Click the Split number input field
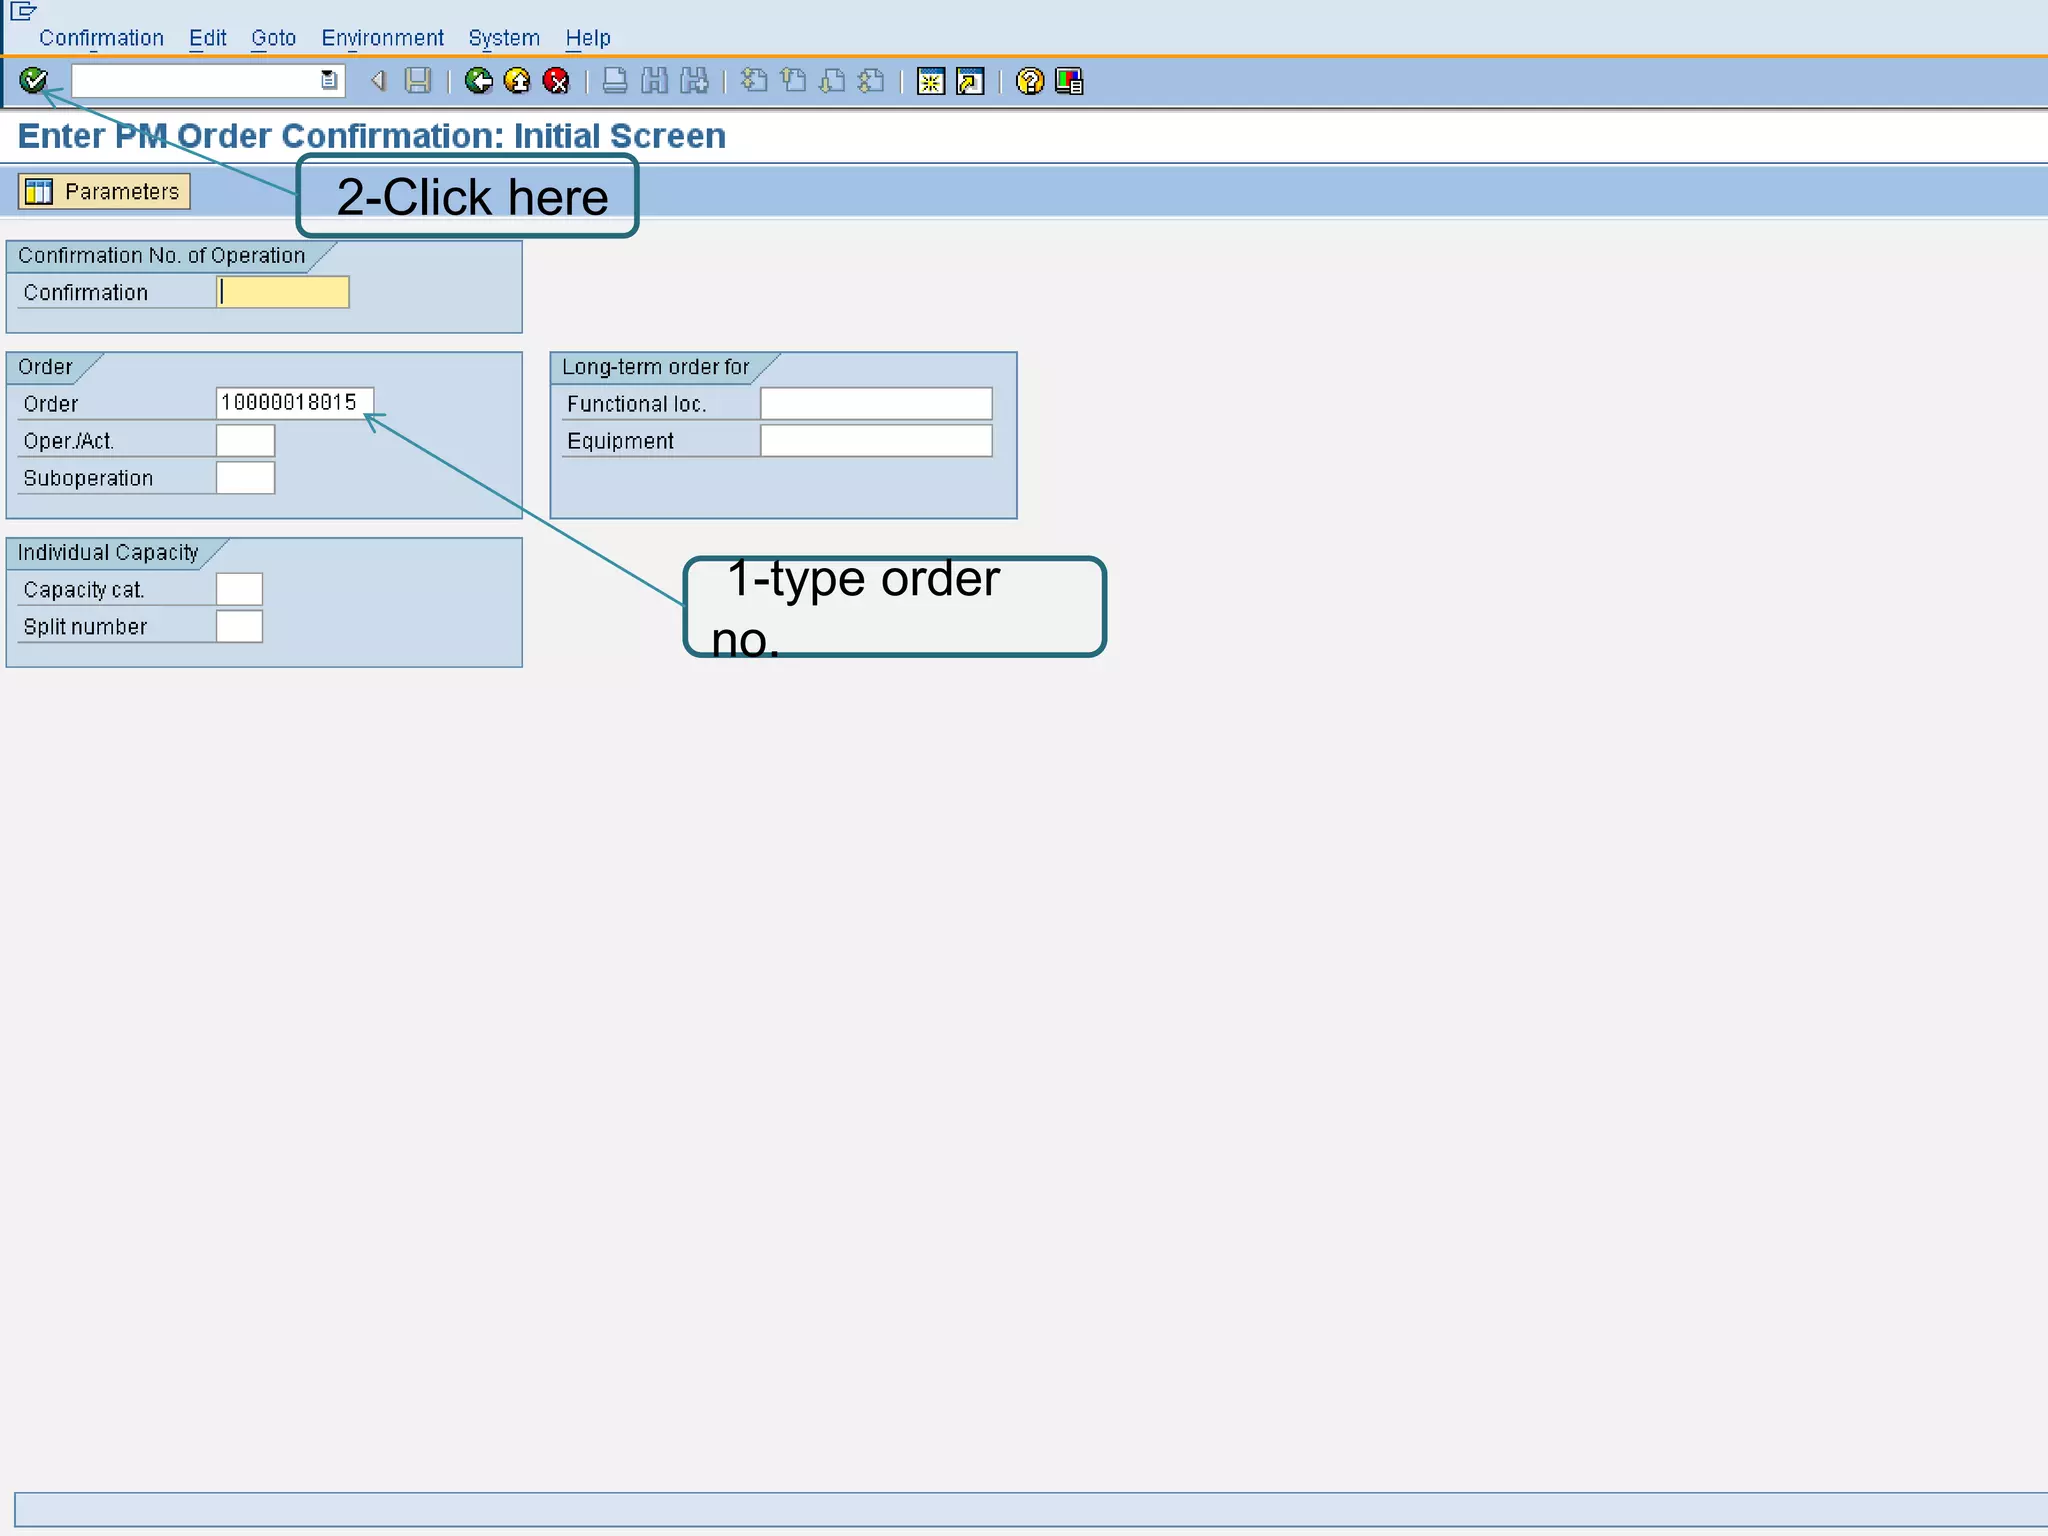Image resolution: width=2048 pixels, height=1536 pixels. click(x=239, y=626)
